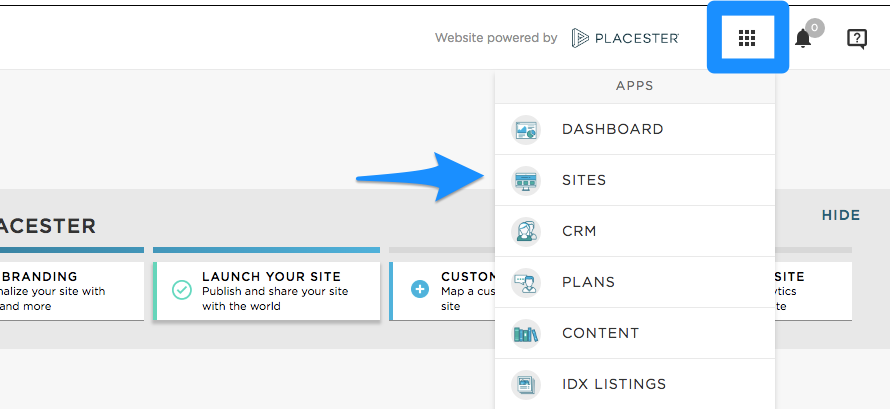Open the Launch Your Site card

[267, 291]
